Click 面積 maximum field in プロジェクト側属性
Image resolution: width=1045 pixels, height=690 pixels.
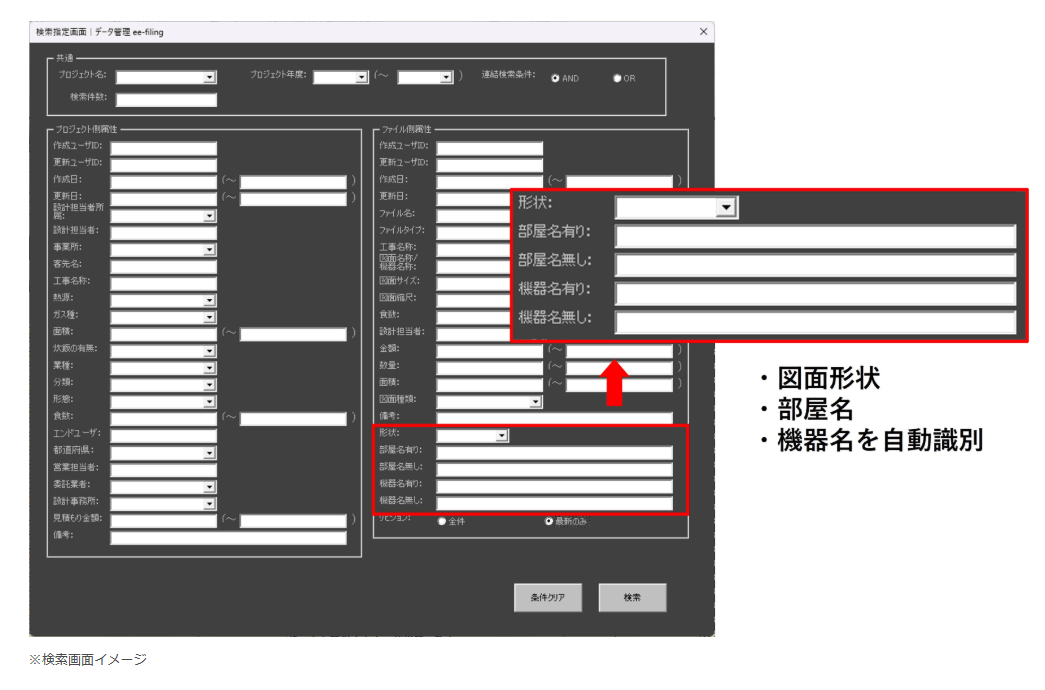click(293, 334)
